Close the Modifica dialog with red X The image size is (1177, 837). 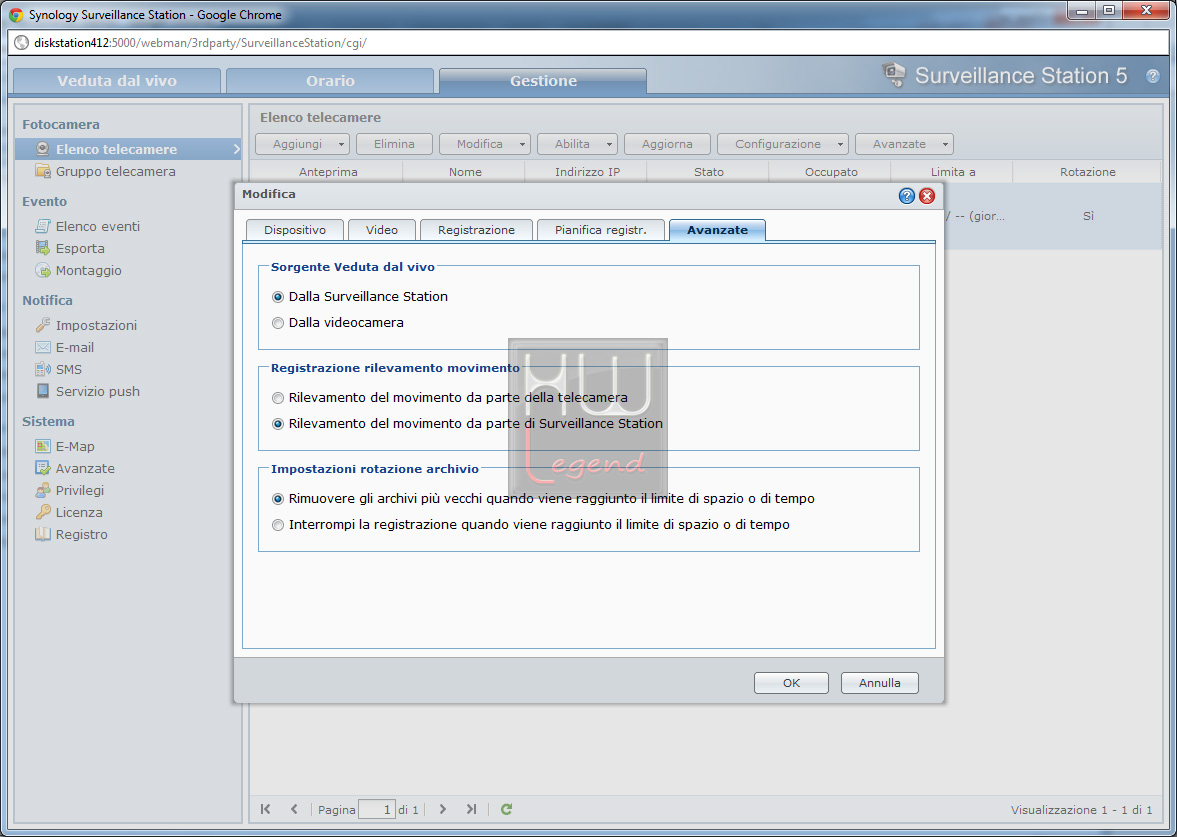[x=927, y=196]
